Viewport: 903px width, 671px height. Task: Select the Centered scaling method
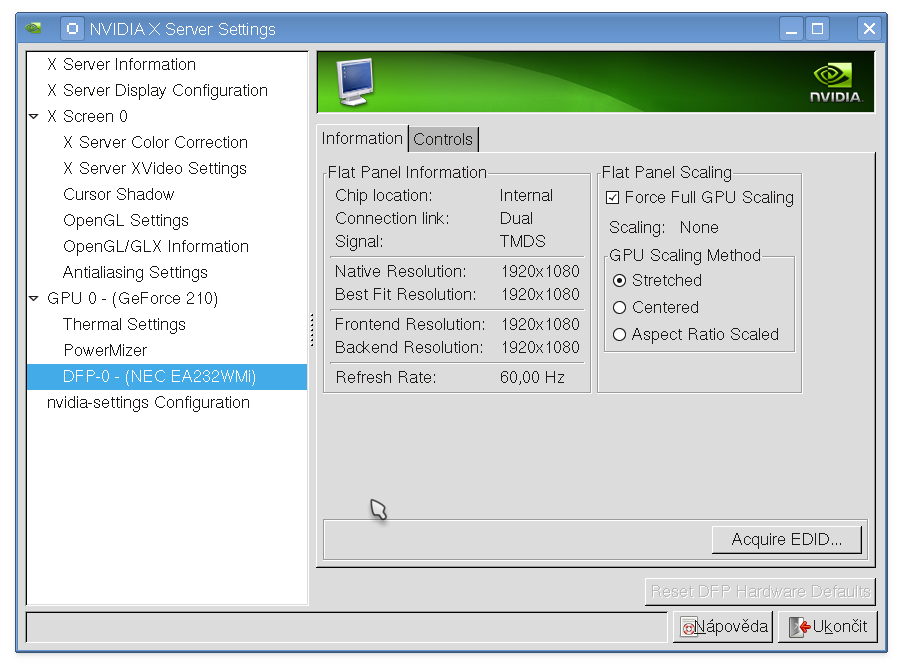click(x=620, y=308)
